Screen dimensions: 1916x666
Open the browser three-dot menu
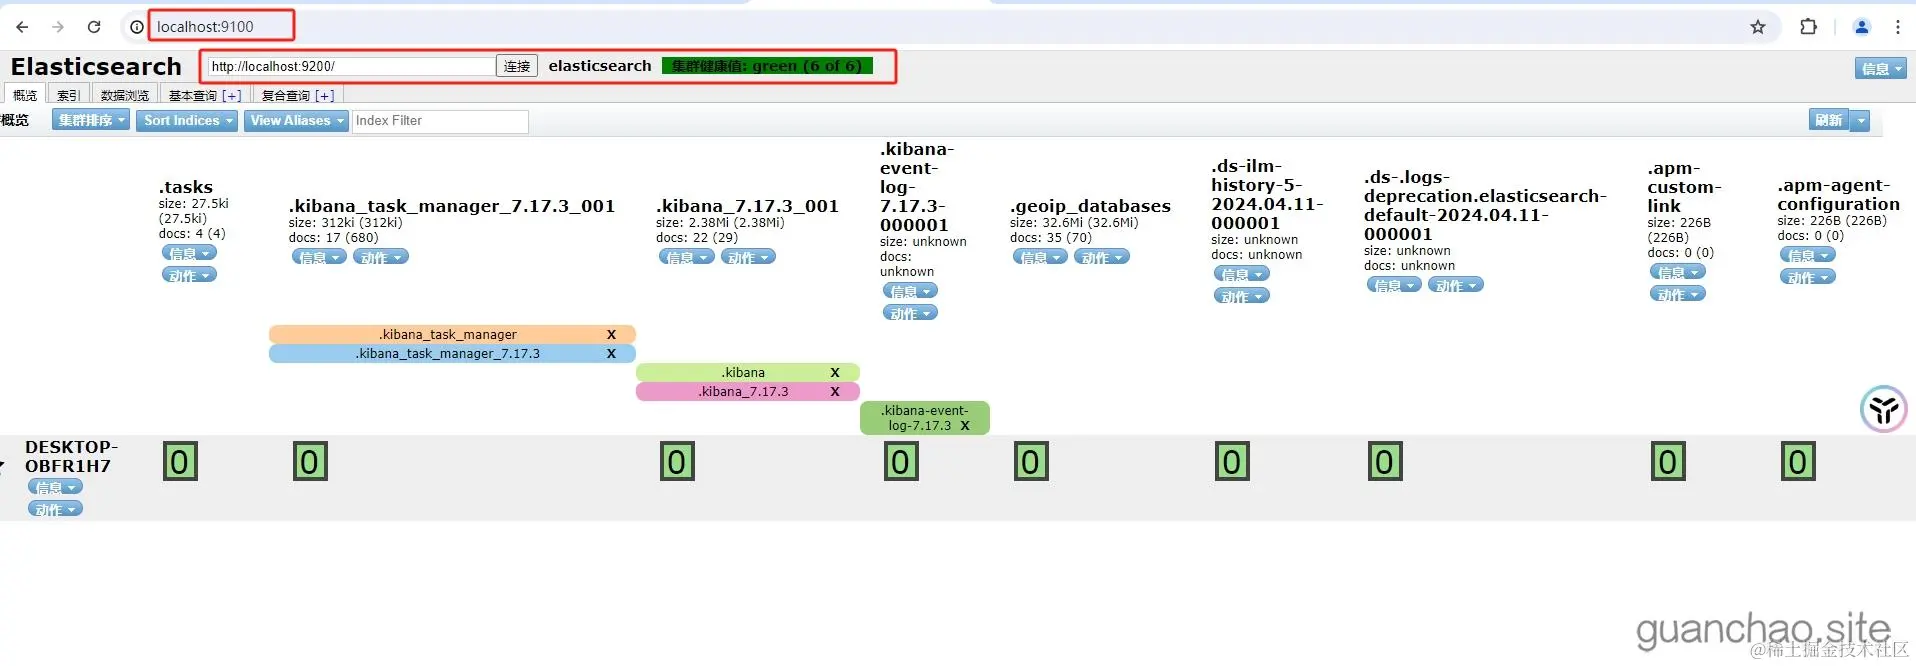(1897, 27)
